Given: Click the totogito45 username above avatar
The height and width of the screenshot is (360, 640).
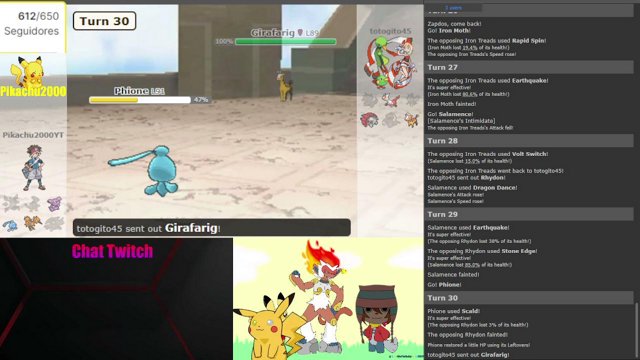Looking at the screenshot, I should pyautogui.click(x=390, y=31).
